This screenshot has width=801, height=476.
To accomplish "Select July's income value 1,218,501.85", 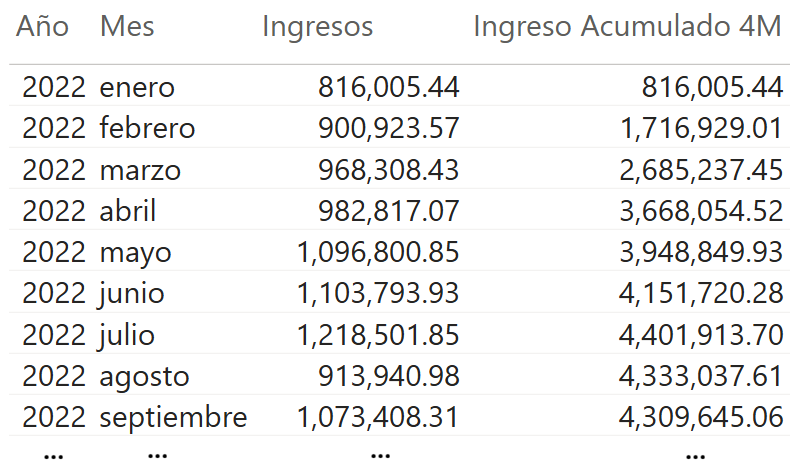I will pyautogui.click(x=378, y=335).
